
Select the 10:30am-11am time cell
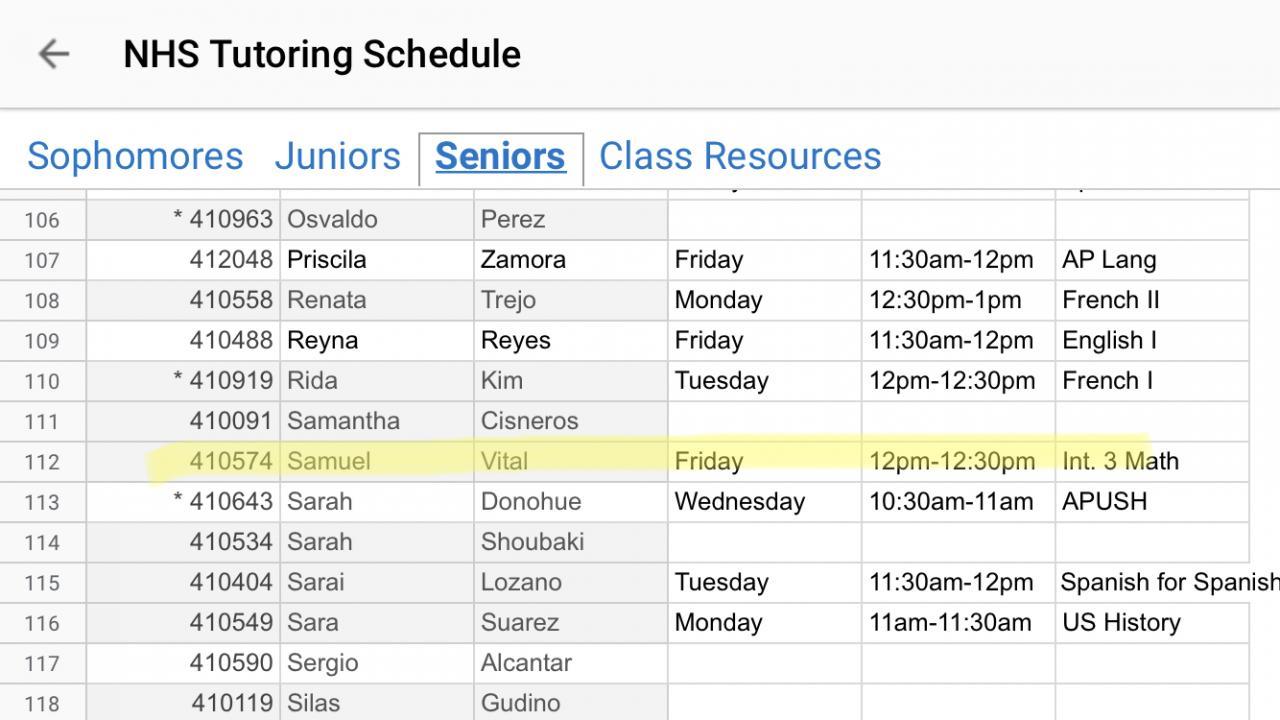click(x=957, y=501)
